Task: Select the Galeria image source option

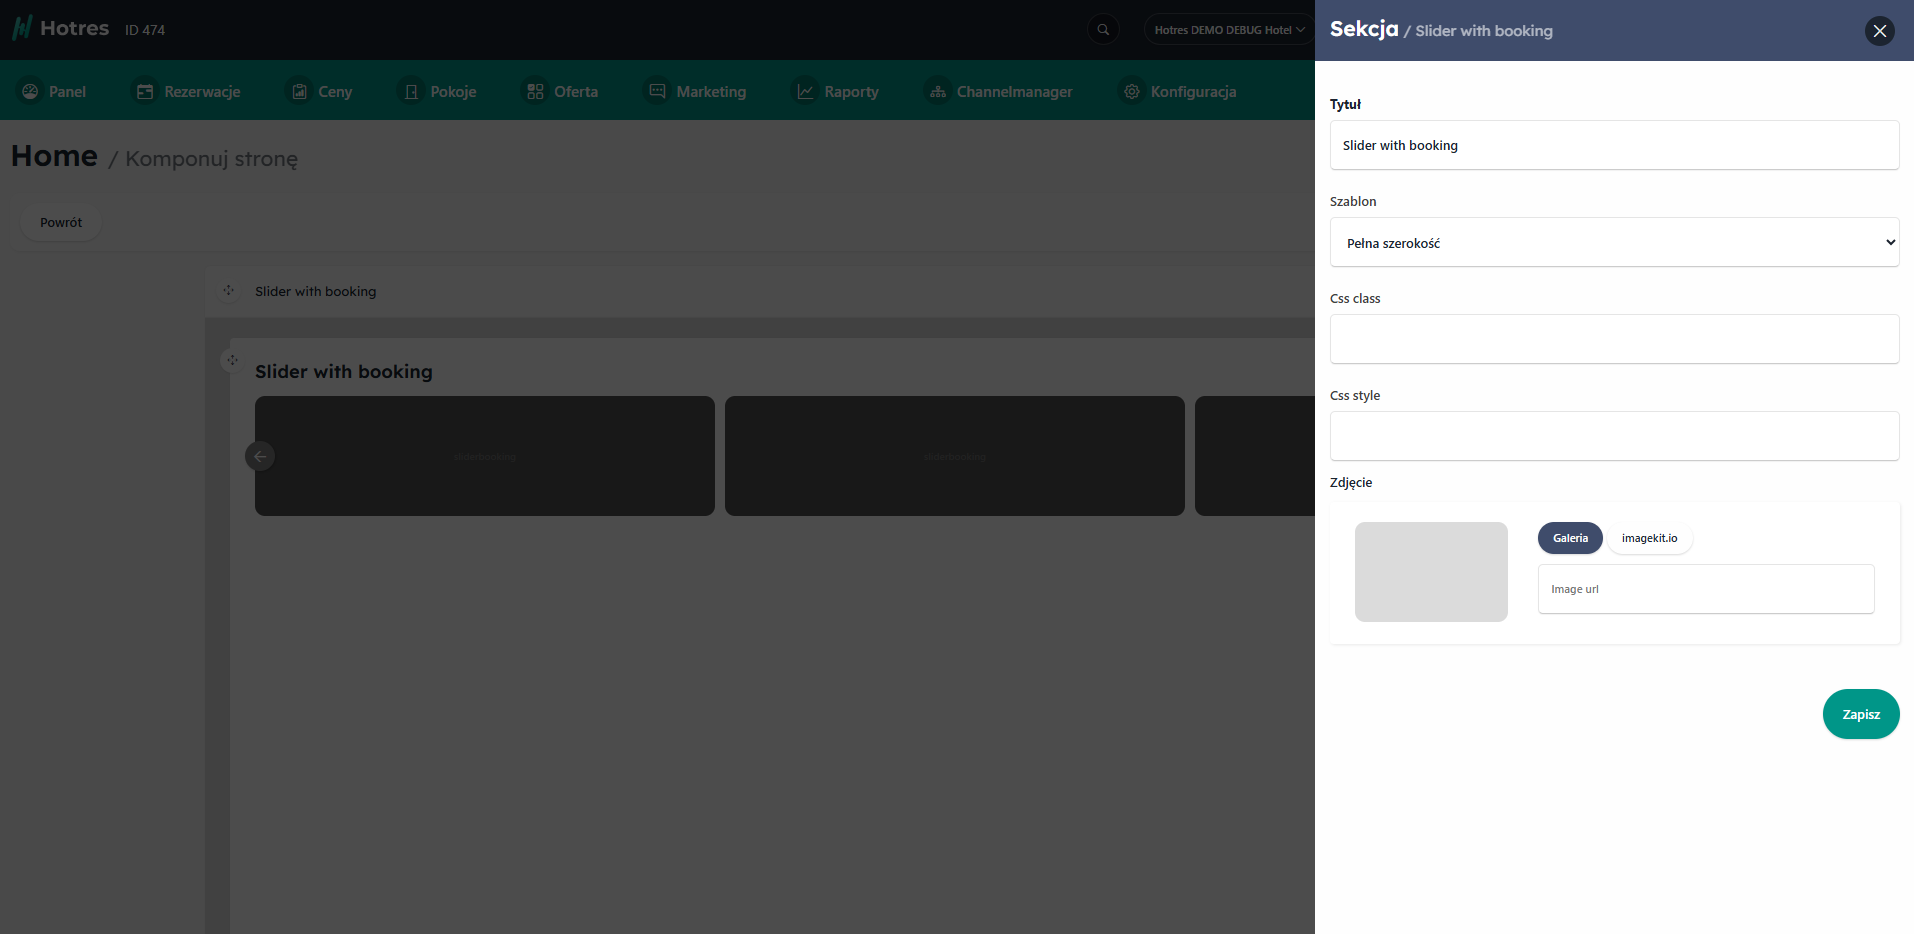Action: click(x=1569, y=538)
